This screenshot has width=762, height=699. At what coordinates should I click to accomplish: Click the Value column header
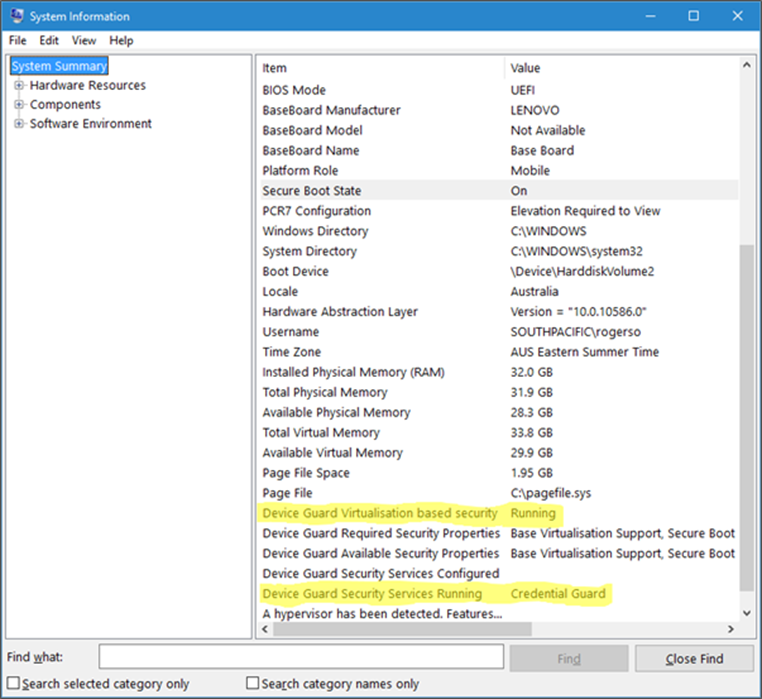coord(622,68)
